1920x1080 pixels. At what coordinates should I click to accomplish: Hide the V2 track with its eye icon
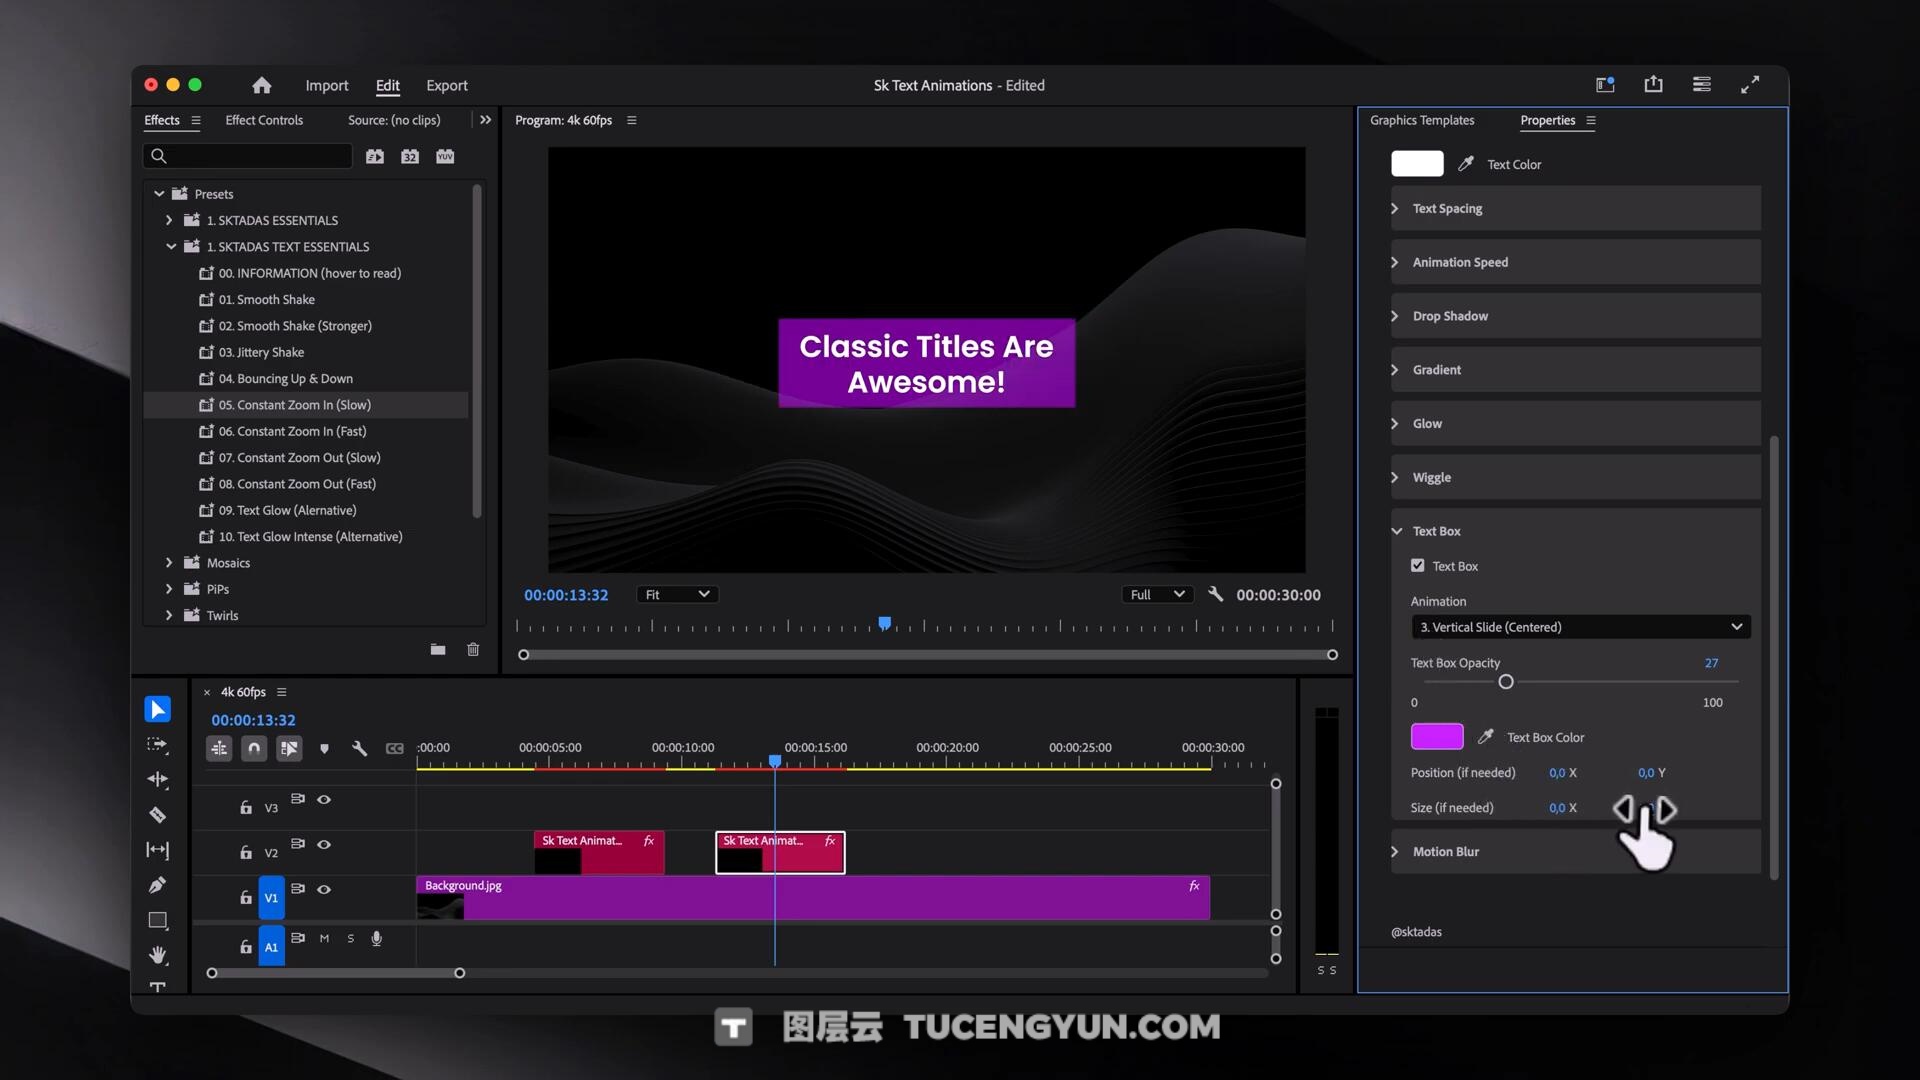click(324, 845)
